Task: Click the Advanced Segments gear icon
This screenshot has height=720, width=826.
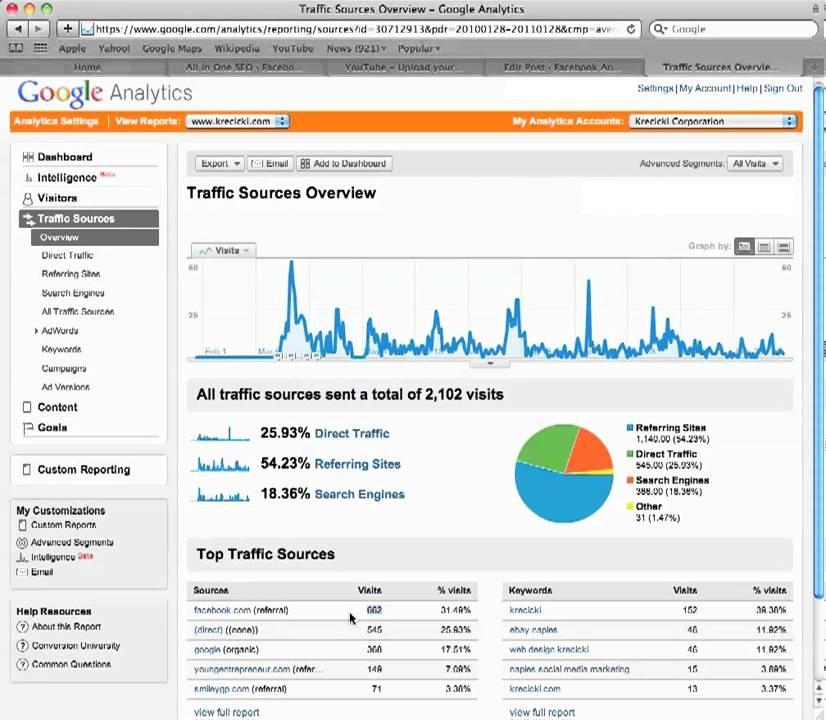Action: pos(22,542)
